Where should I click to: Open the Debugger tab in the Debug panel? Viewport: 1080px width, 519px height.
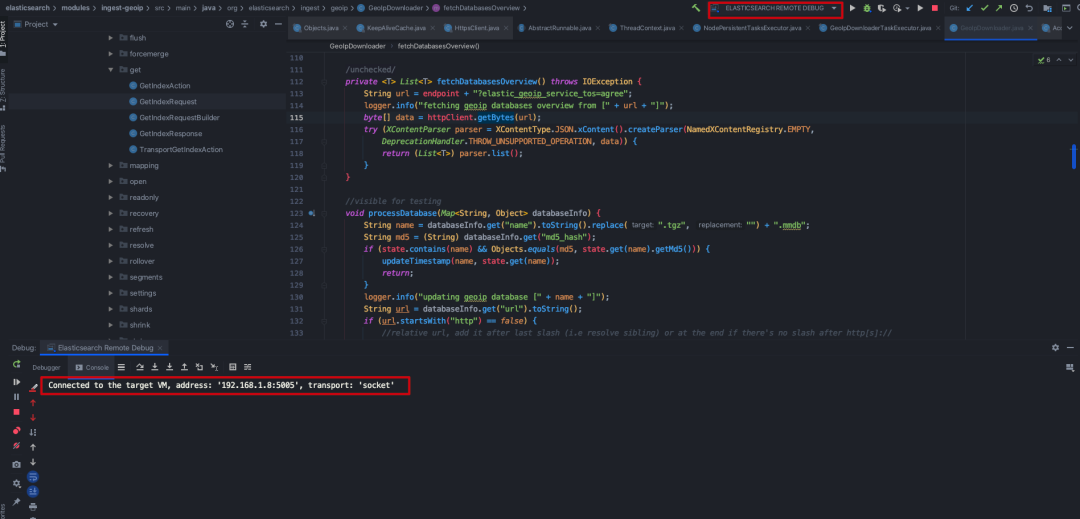pyautogui.click(x=46, y=368)
